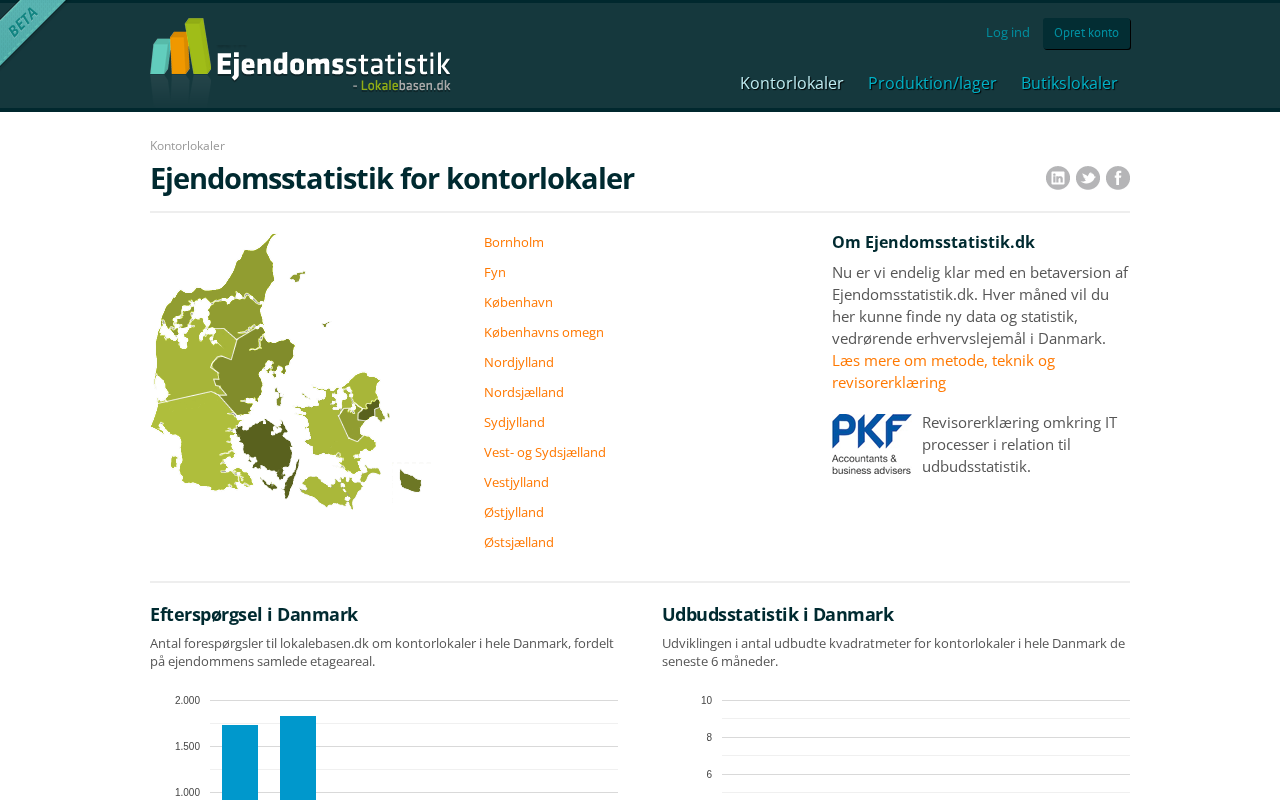Go to Butikslokaler section

(1069, 83)
